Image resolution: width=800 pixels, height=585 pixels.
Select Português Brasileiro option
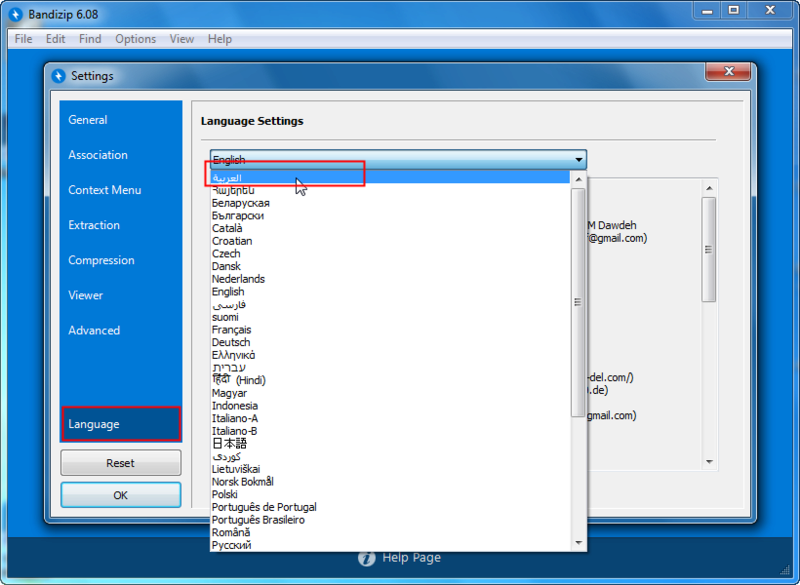click(390, 520)
